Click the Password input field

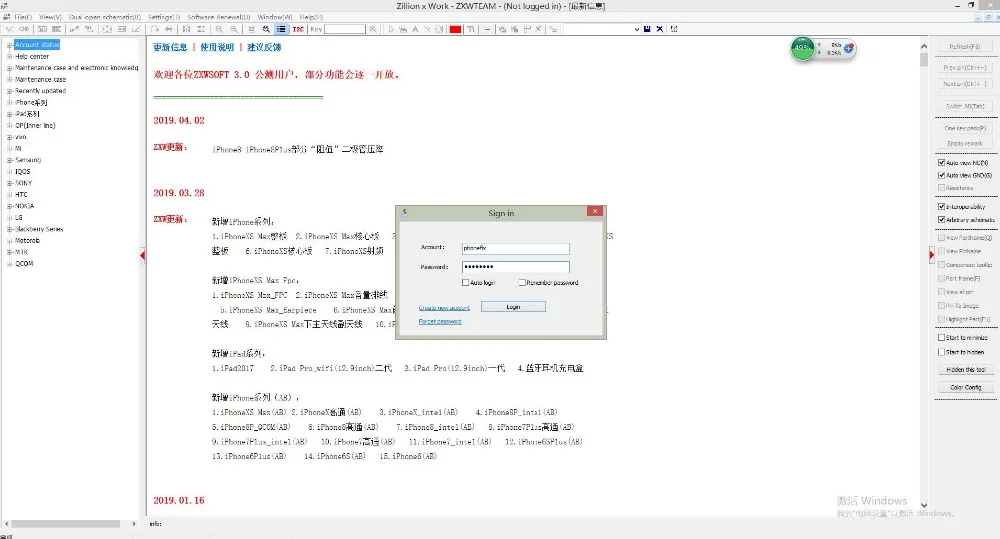[x=515, y=267]
